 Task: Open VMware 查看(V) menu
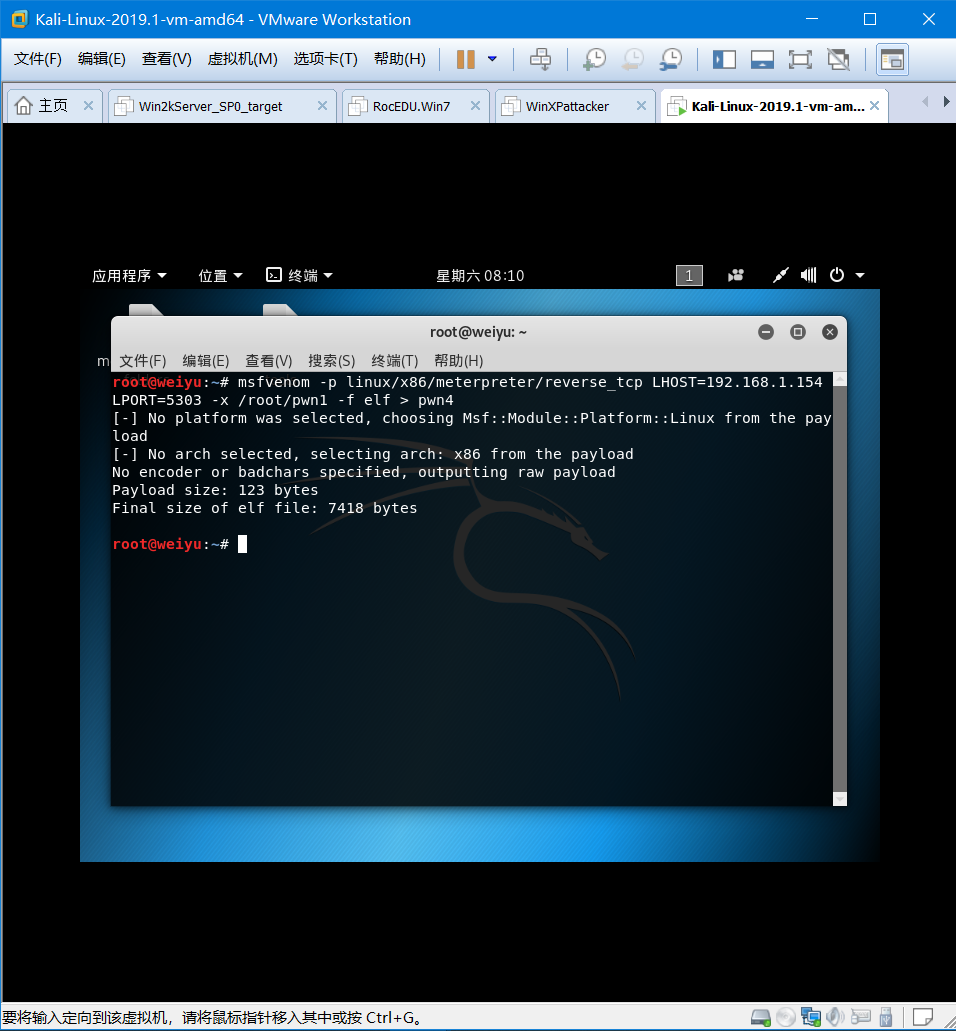[x=166, y=59]
